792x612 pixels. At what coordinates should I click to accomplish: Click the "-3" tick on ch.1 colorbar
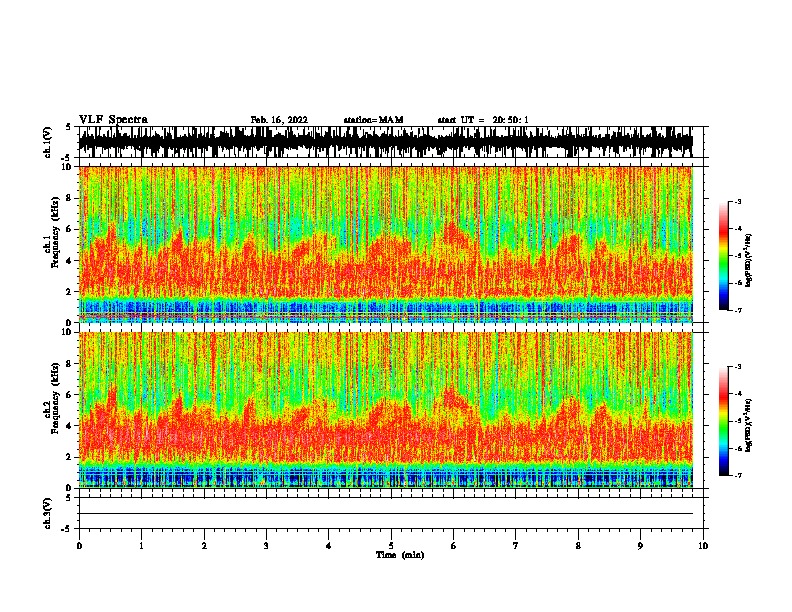[737, 202]
